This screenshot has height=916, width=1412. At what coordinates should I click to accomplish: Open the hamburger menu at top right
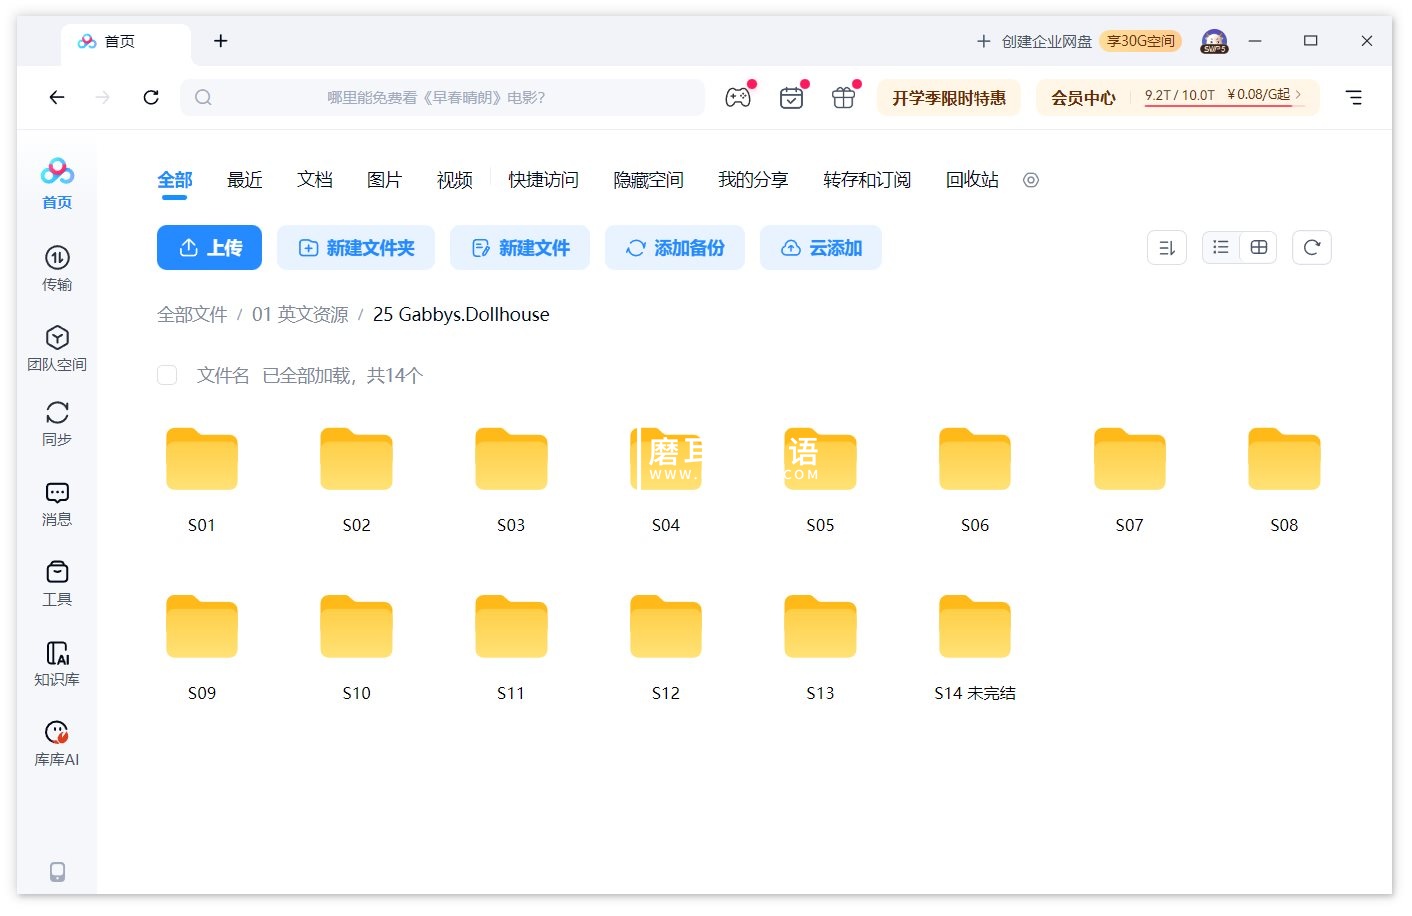pos(1354,97)
